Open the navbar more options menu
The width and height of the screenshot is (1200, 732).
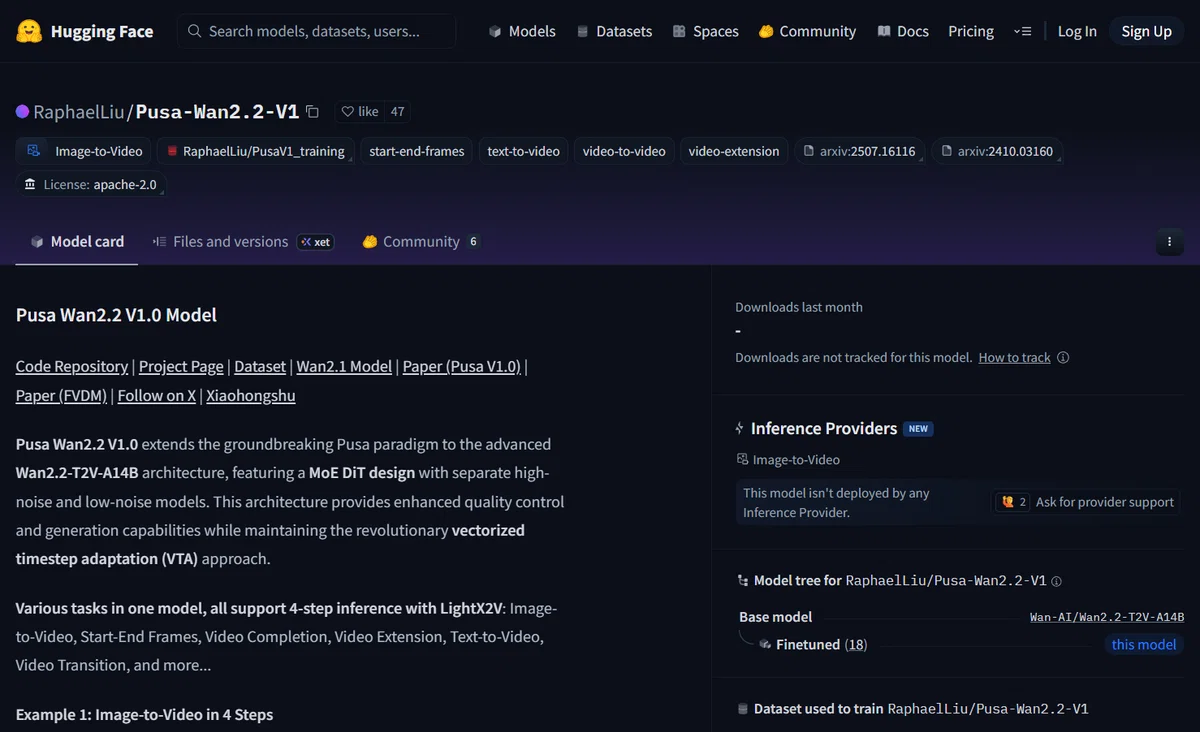tap(1022, 31)
